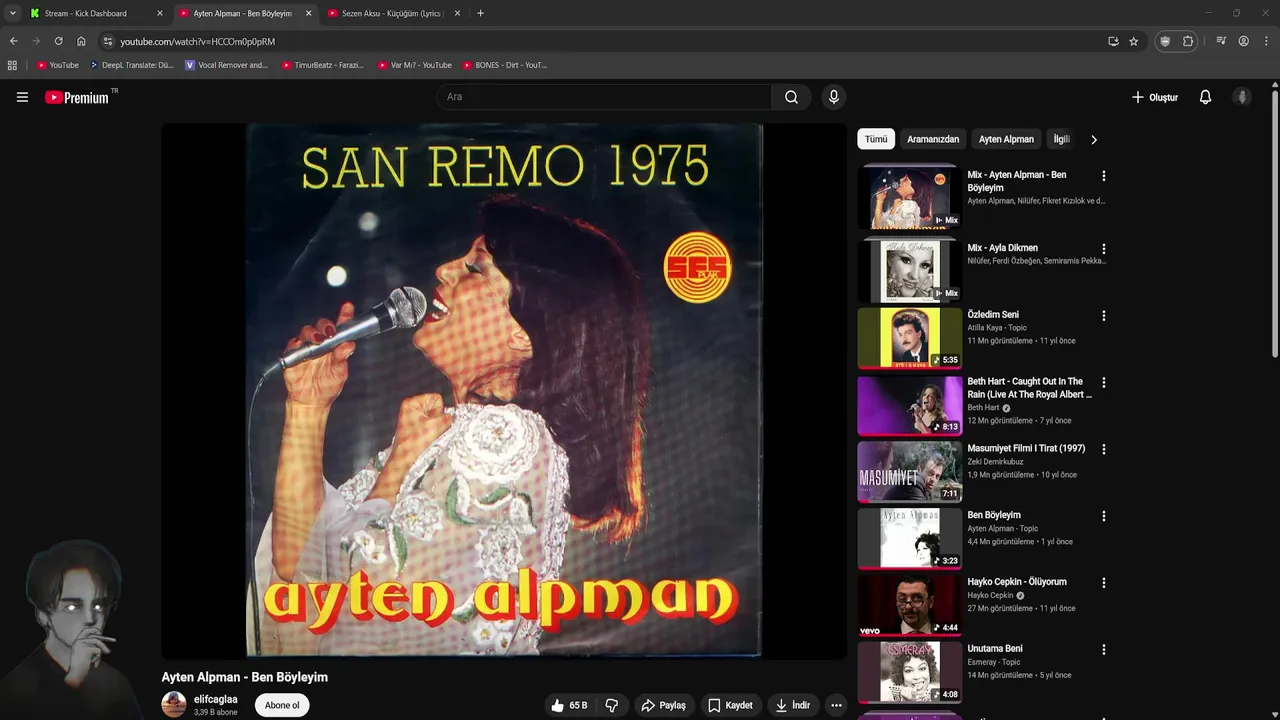Click video player album art
1280x720 pixels.
(x=504, y=390)
